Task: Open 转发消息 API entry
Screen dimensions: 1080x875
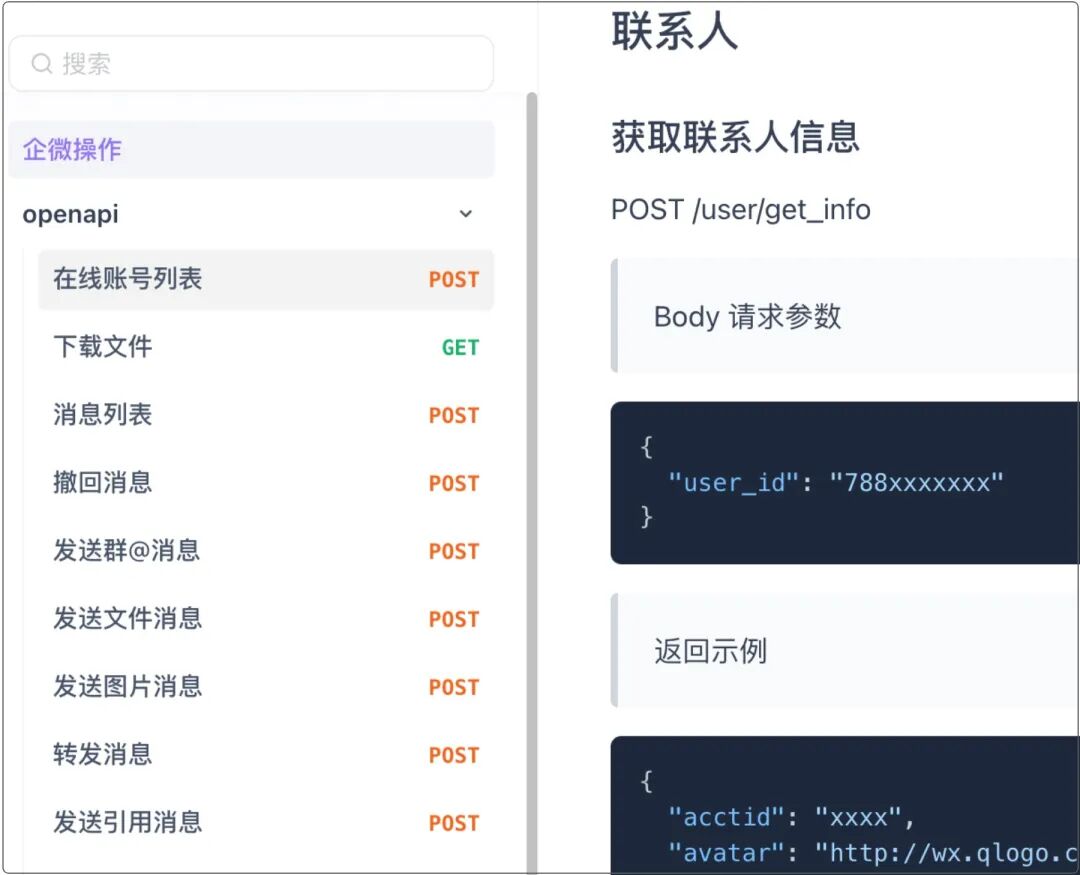Action: pyautogui.click(x=266, y=754)
